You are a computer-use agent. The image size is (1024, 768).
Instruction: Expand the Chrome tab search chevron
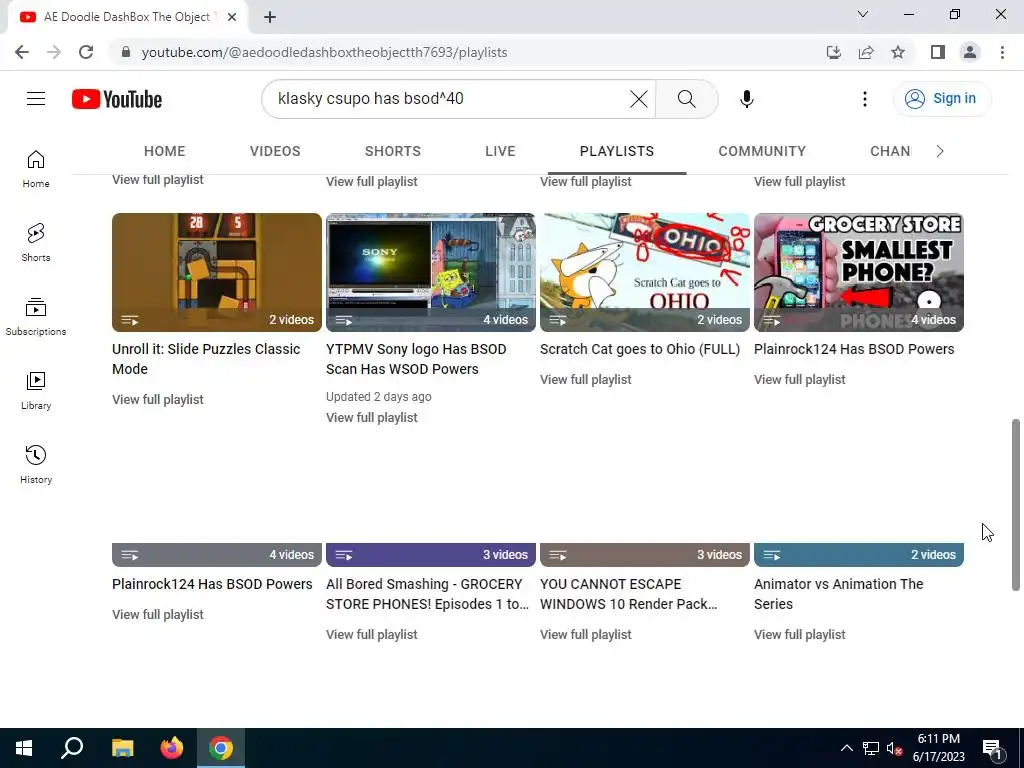click(x=863, y=14)
